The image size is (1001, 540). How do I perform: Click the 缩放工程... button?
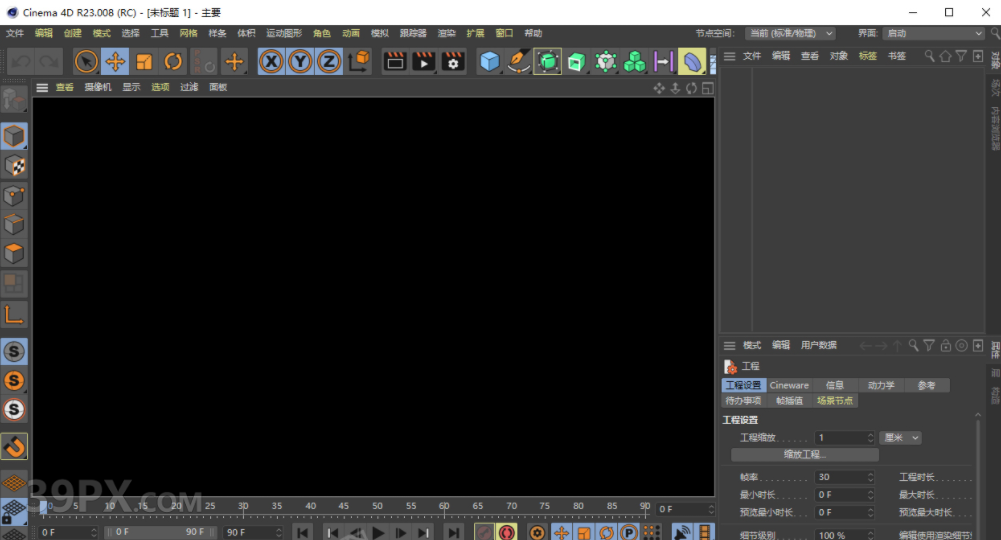coord(804,455)
